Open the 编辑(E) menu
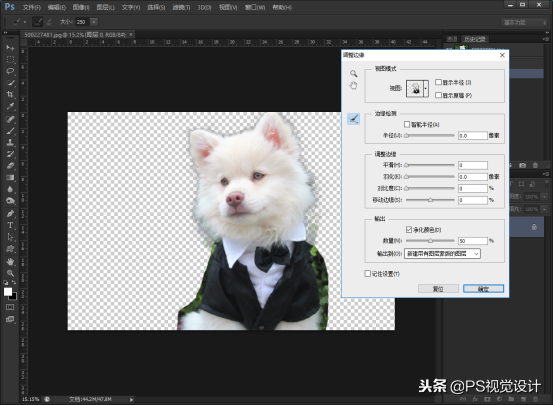553x405 pixels. [x=57, y=7]
